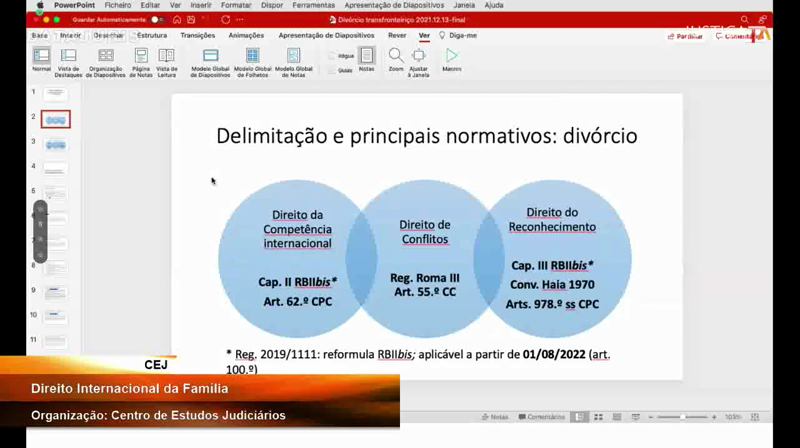This screenshot has height=448, width=800.
Task: Open the Transições ribbon tab
Action: [197, 35]
